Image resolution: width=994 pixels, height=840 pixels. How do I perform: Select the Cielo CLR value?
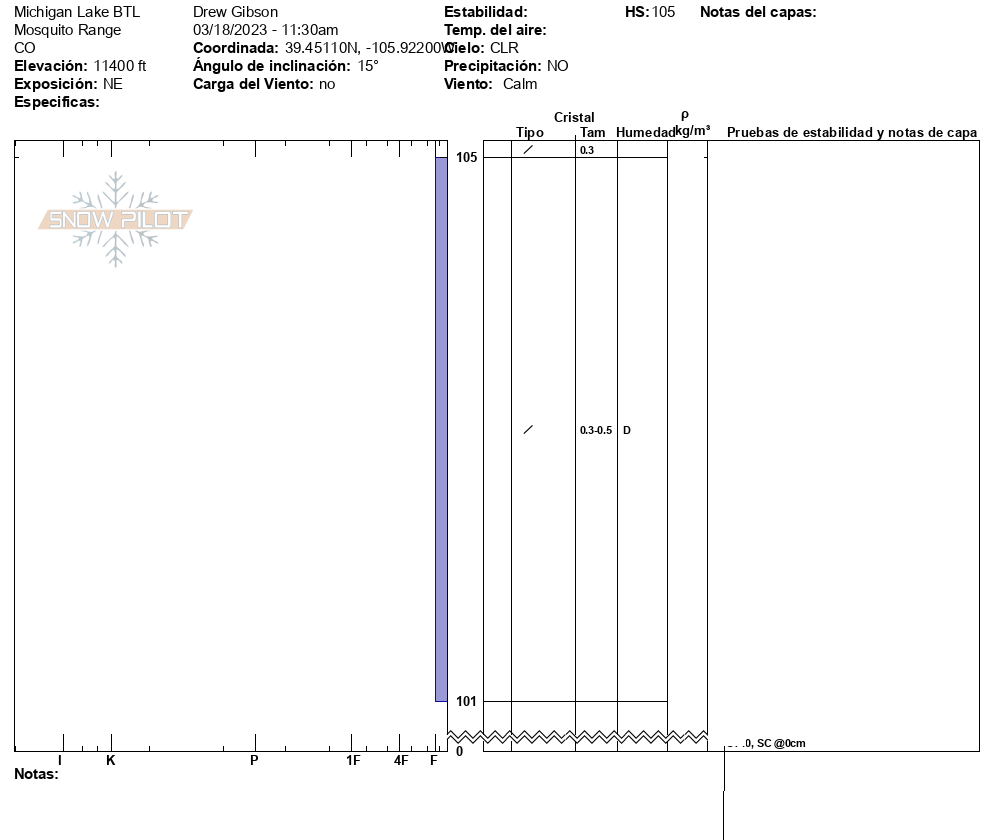(504, 48)
